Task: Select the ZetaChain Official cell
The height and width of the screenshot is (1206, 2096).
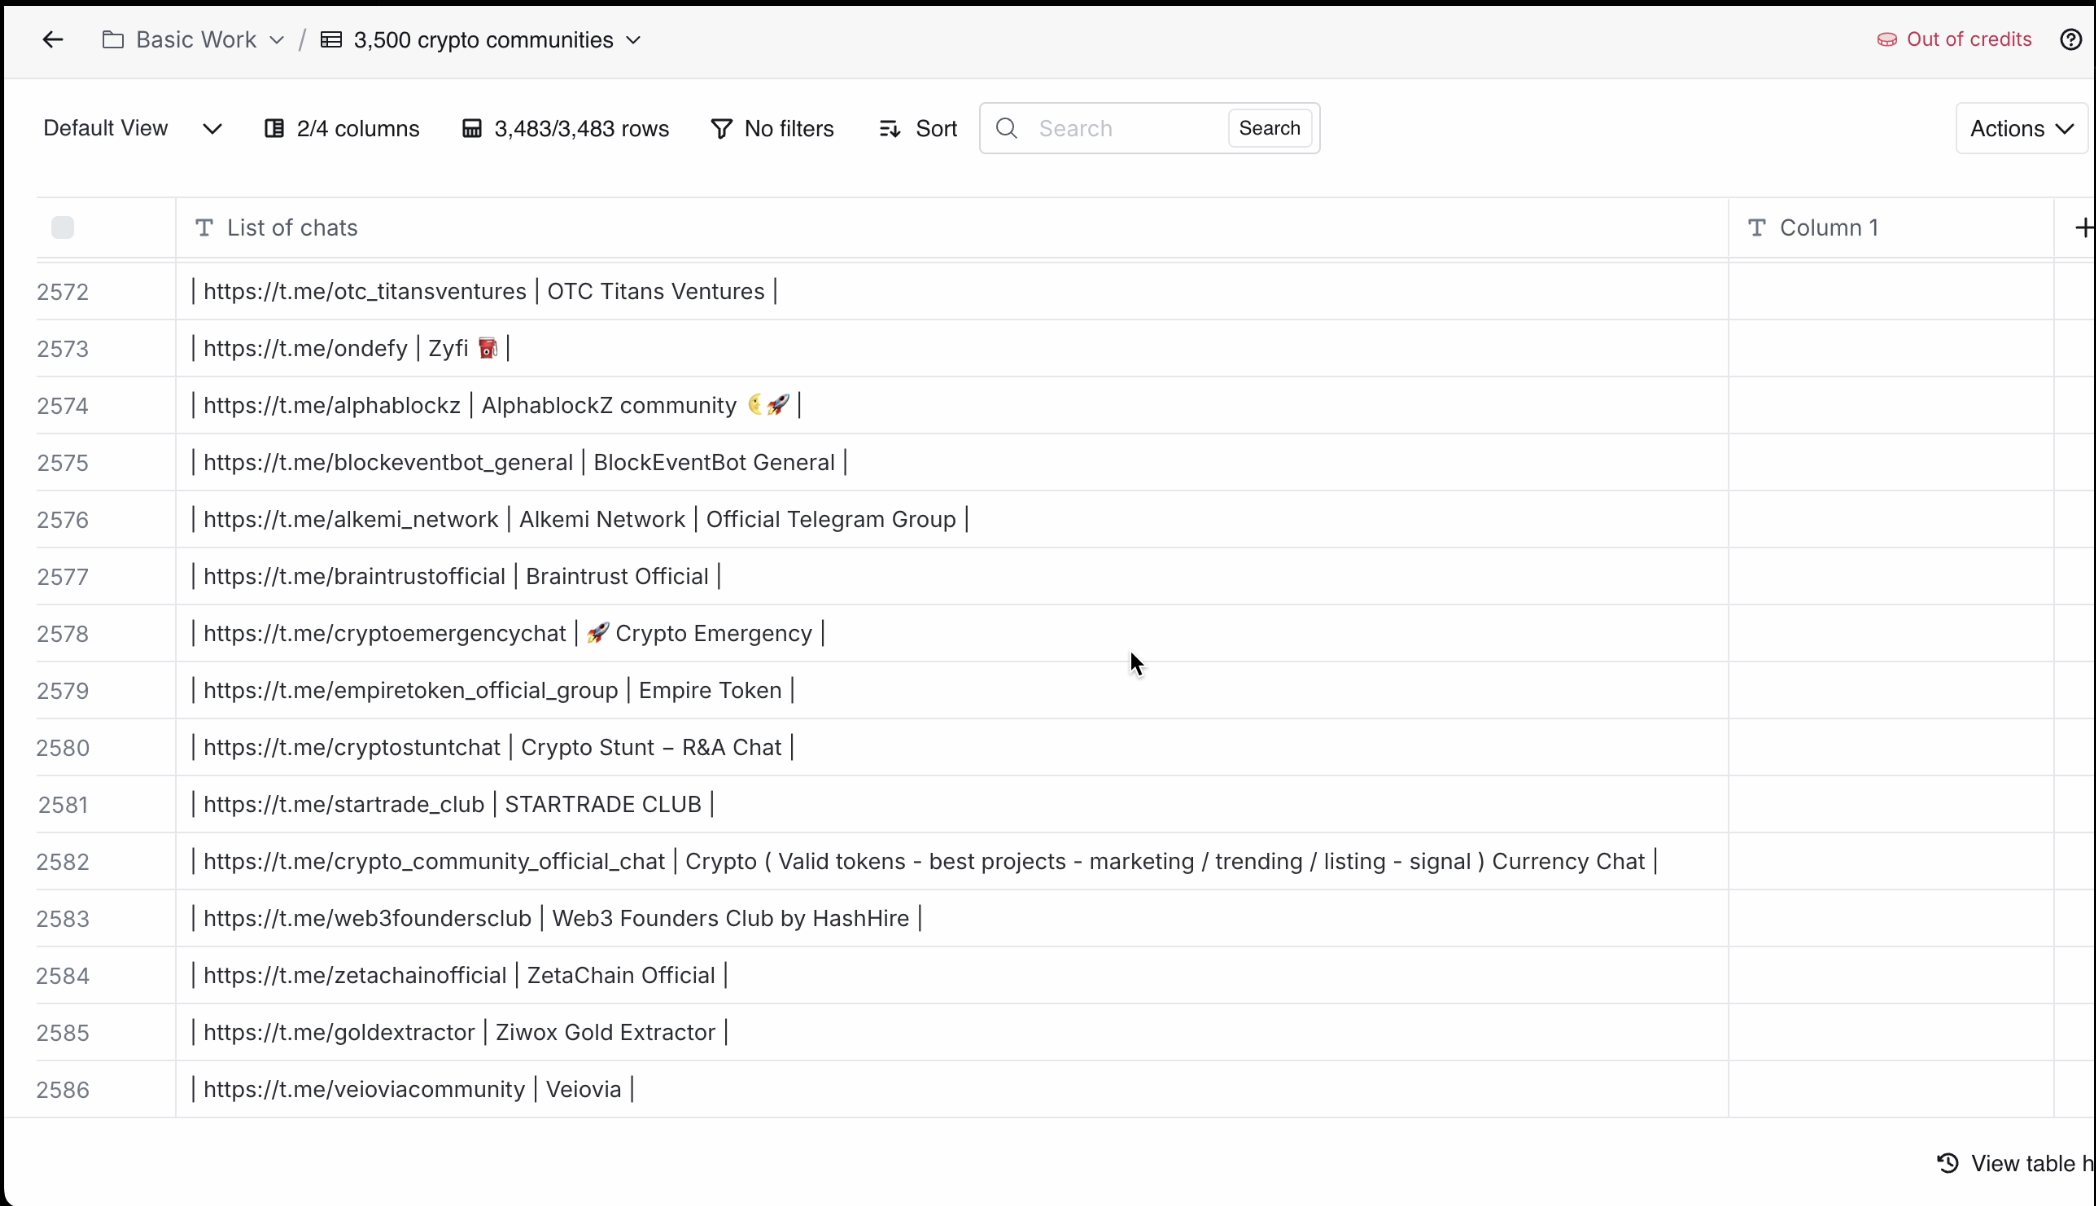Action: 952,976
